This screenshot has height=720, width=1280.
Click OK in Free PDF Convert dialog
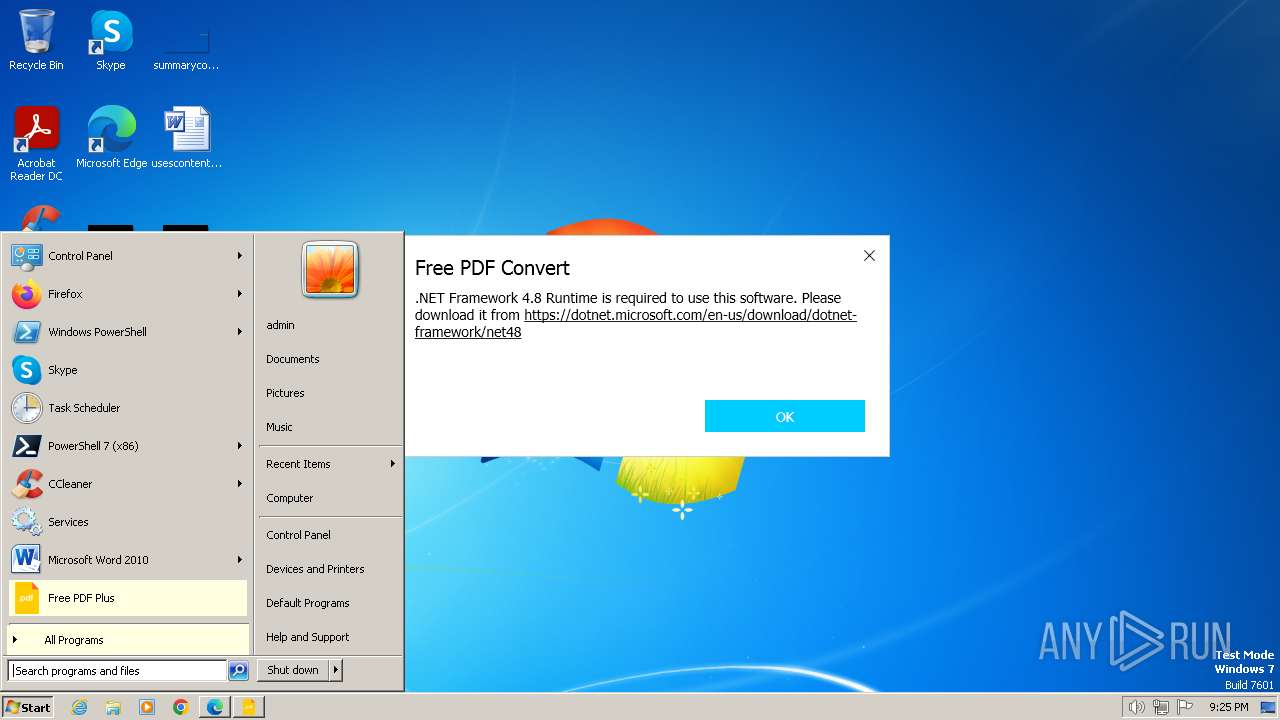[x=785, y=416]
